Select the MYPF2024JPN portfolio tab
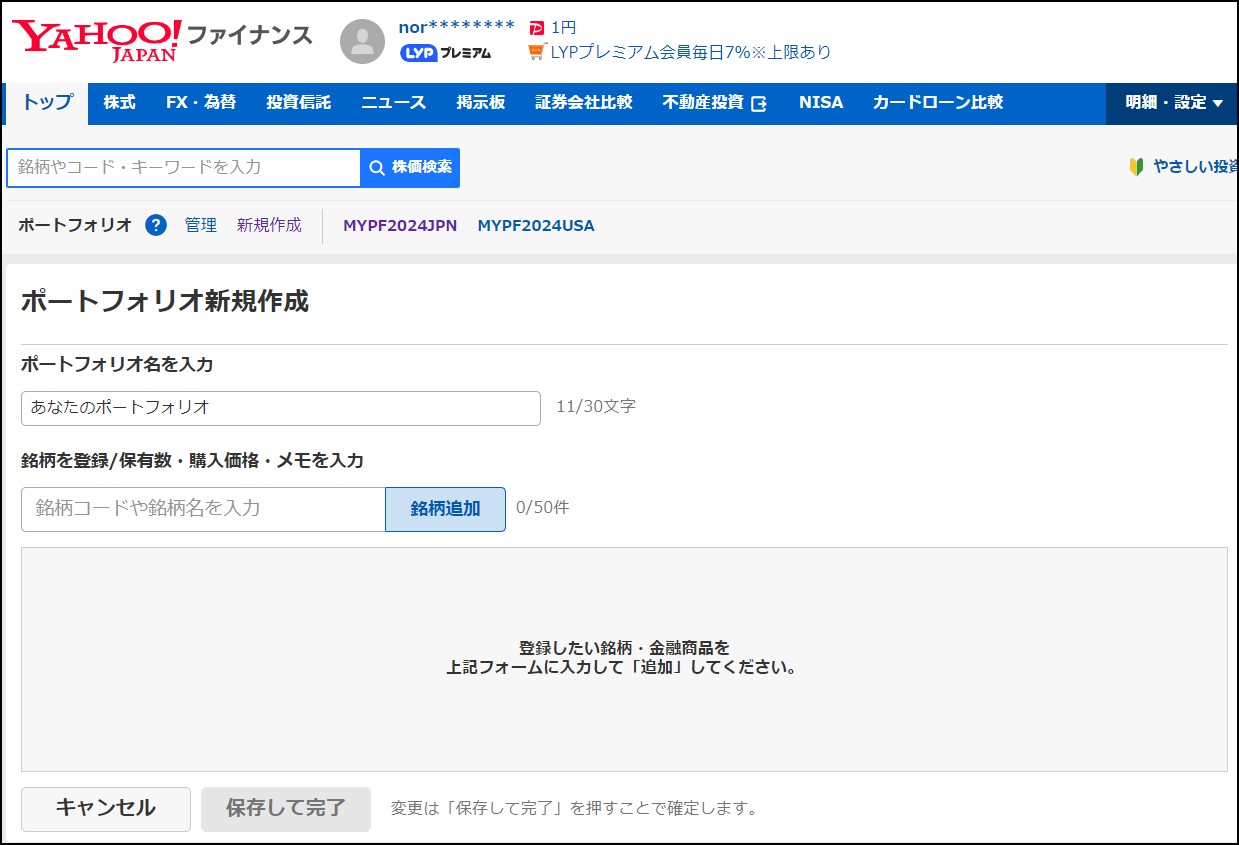This screenshot has width=1239, height=845. coord(398,225)
